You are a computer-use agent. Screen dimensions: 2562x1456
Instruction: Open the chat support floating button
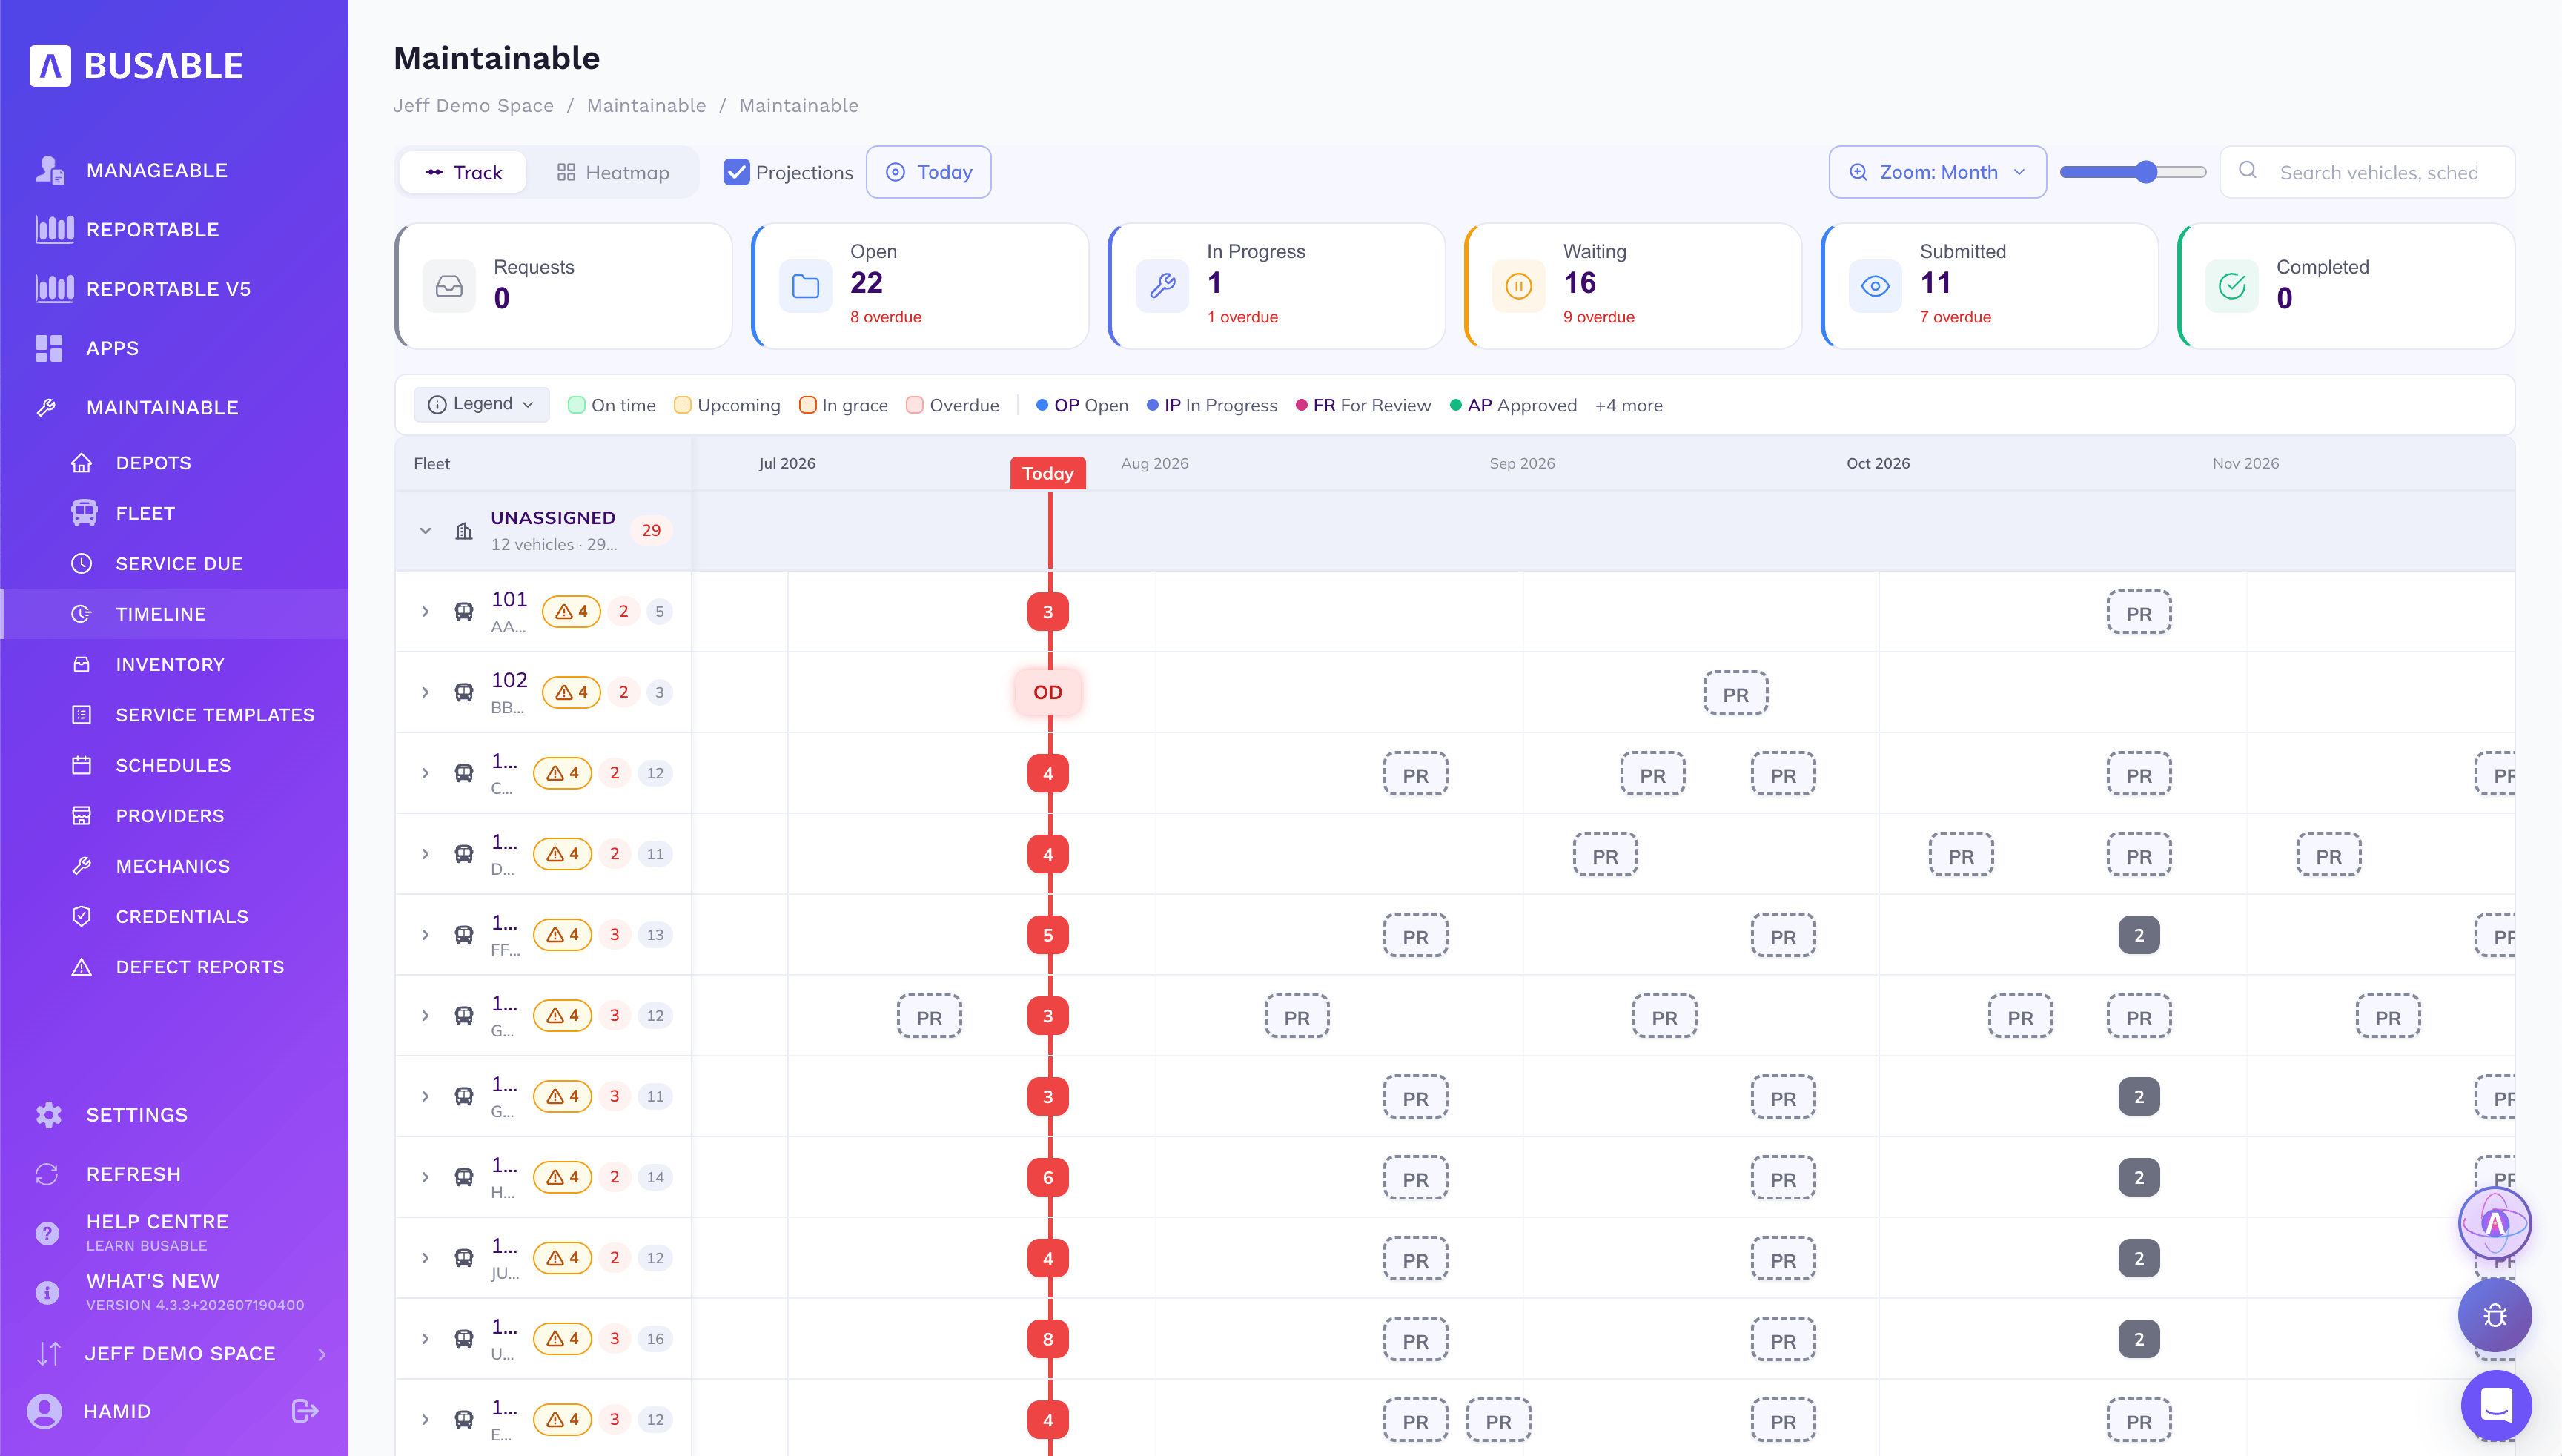point(2496,1406)
